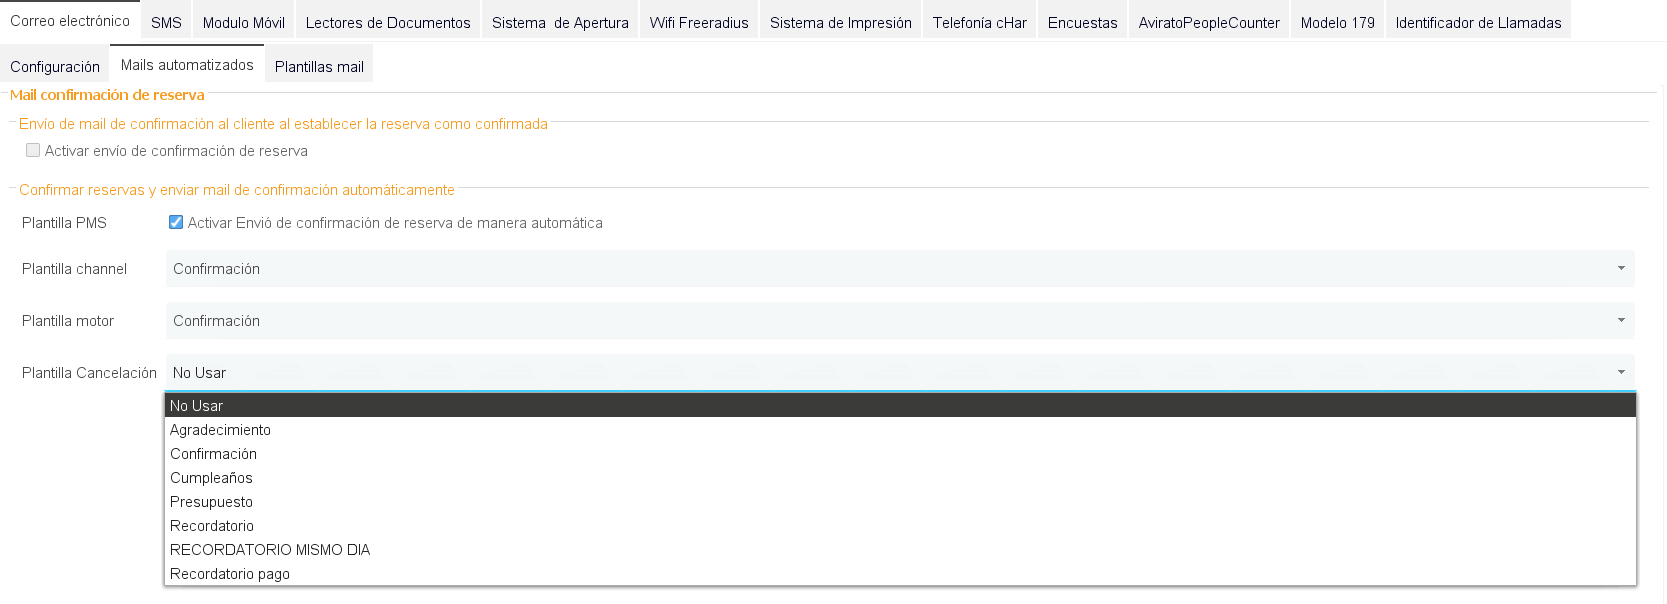Open the Plantilla motor dropdown

tap(900, 320)
